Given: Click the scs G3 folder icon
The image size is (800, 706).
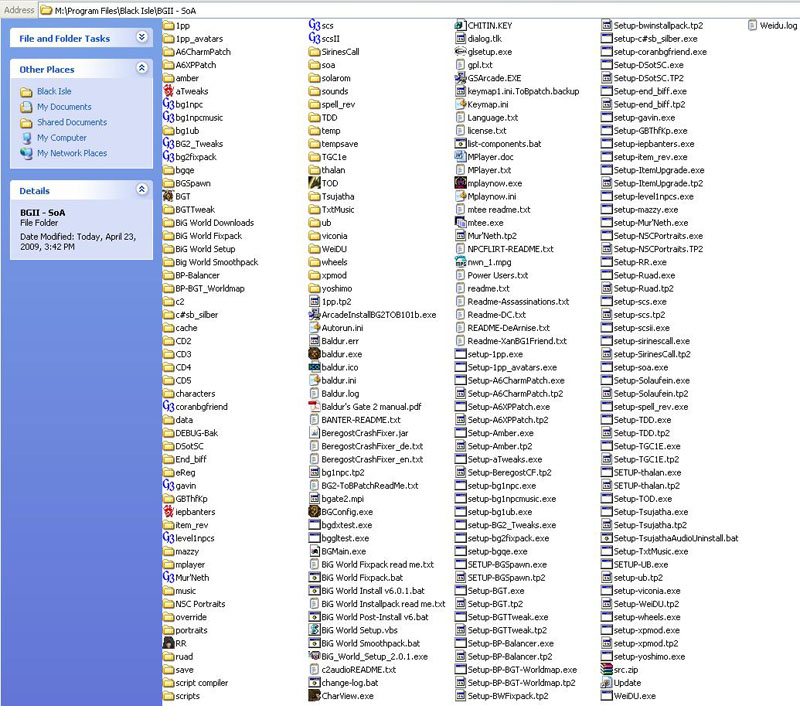Looking at the screenshot, I should click(314, 24).
